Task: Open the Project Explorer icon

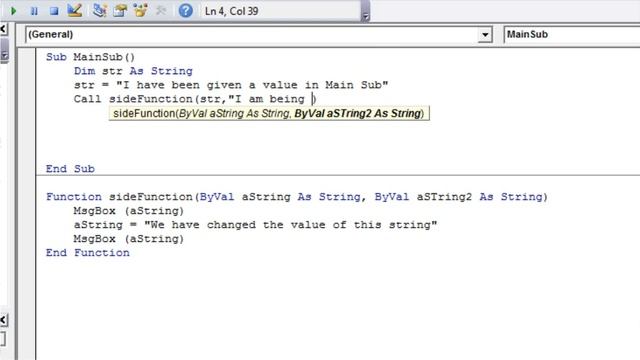Action: (x=99, y=10)
